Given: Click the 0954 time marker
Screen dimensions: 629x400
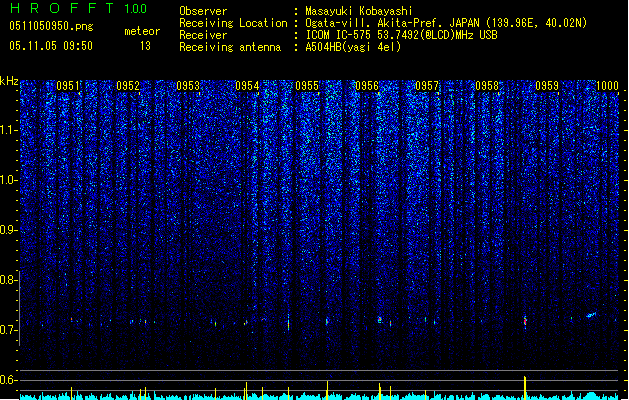Looking at the screenshot, I should pos(247,86).
